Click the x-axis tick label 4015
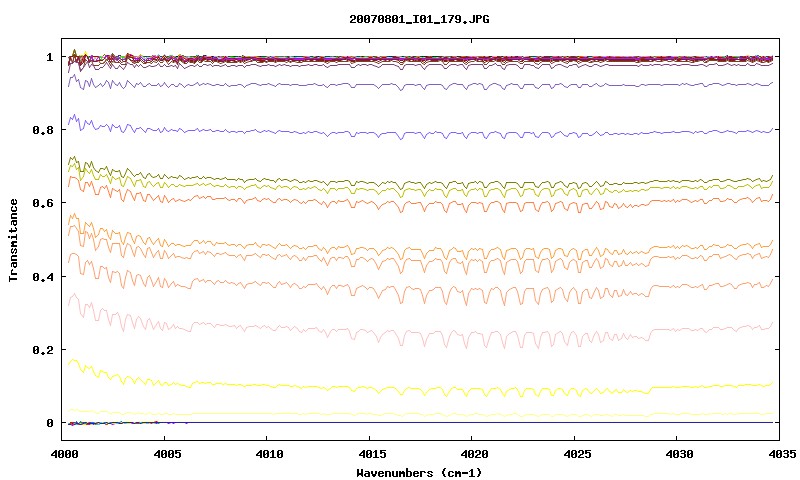Image resolution: width=800 pixels, height=480 pixels. coord(371,454)
